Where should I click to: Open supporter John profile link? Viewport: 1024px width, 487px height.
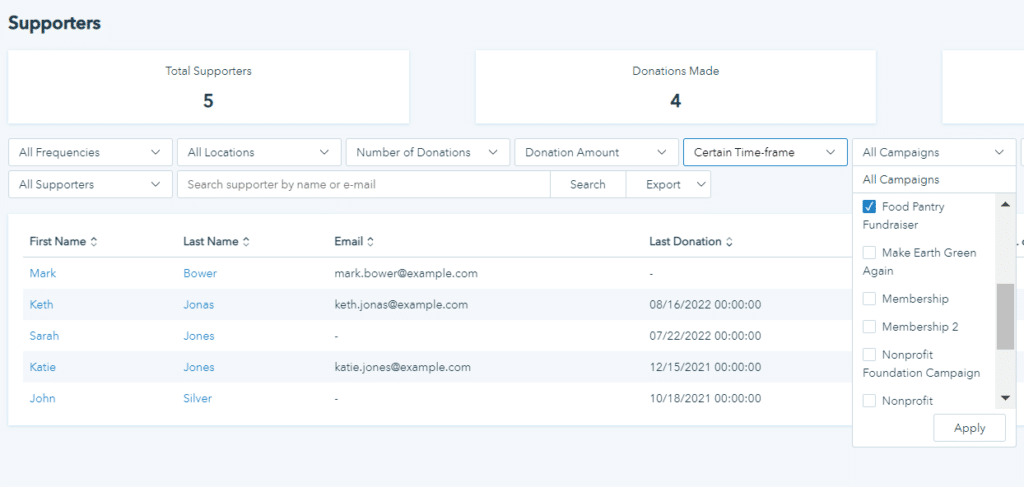[x=42, y=398]
